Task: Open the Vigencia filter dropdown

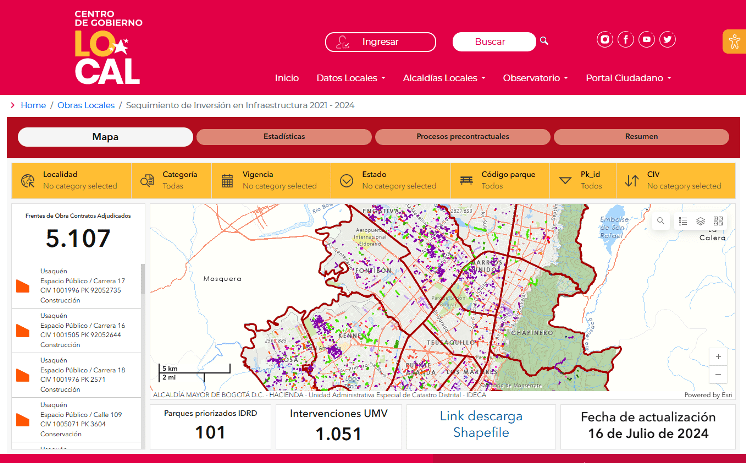Action: click(x=271, y=180)
